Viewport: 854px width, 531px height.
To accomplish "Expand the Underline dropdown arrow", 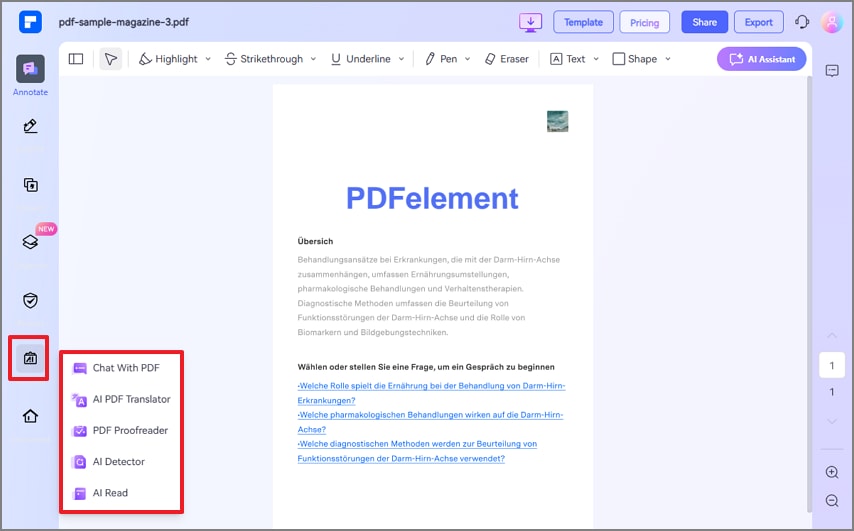I will 401,59.
